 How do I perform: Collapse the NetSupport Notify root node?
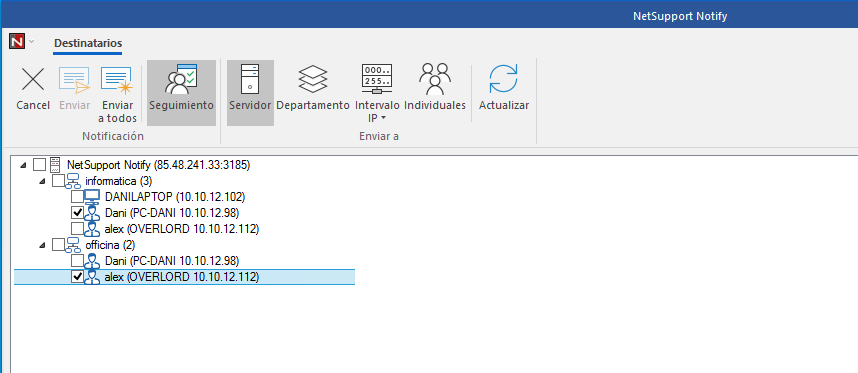click(22, 165)
